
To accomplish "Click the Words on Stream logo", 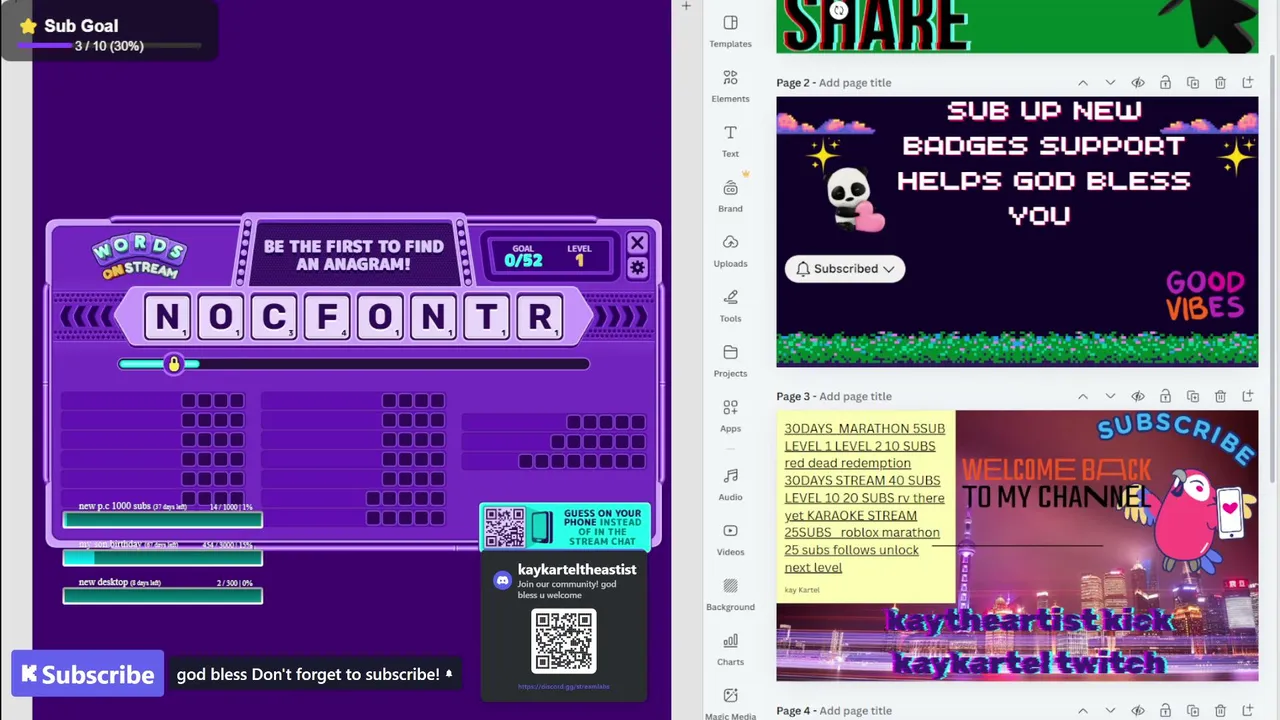I will pos(140,256).
